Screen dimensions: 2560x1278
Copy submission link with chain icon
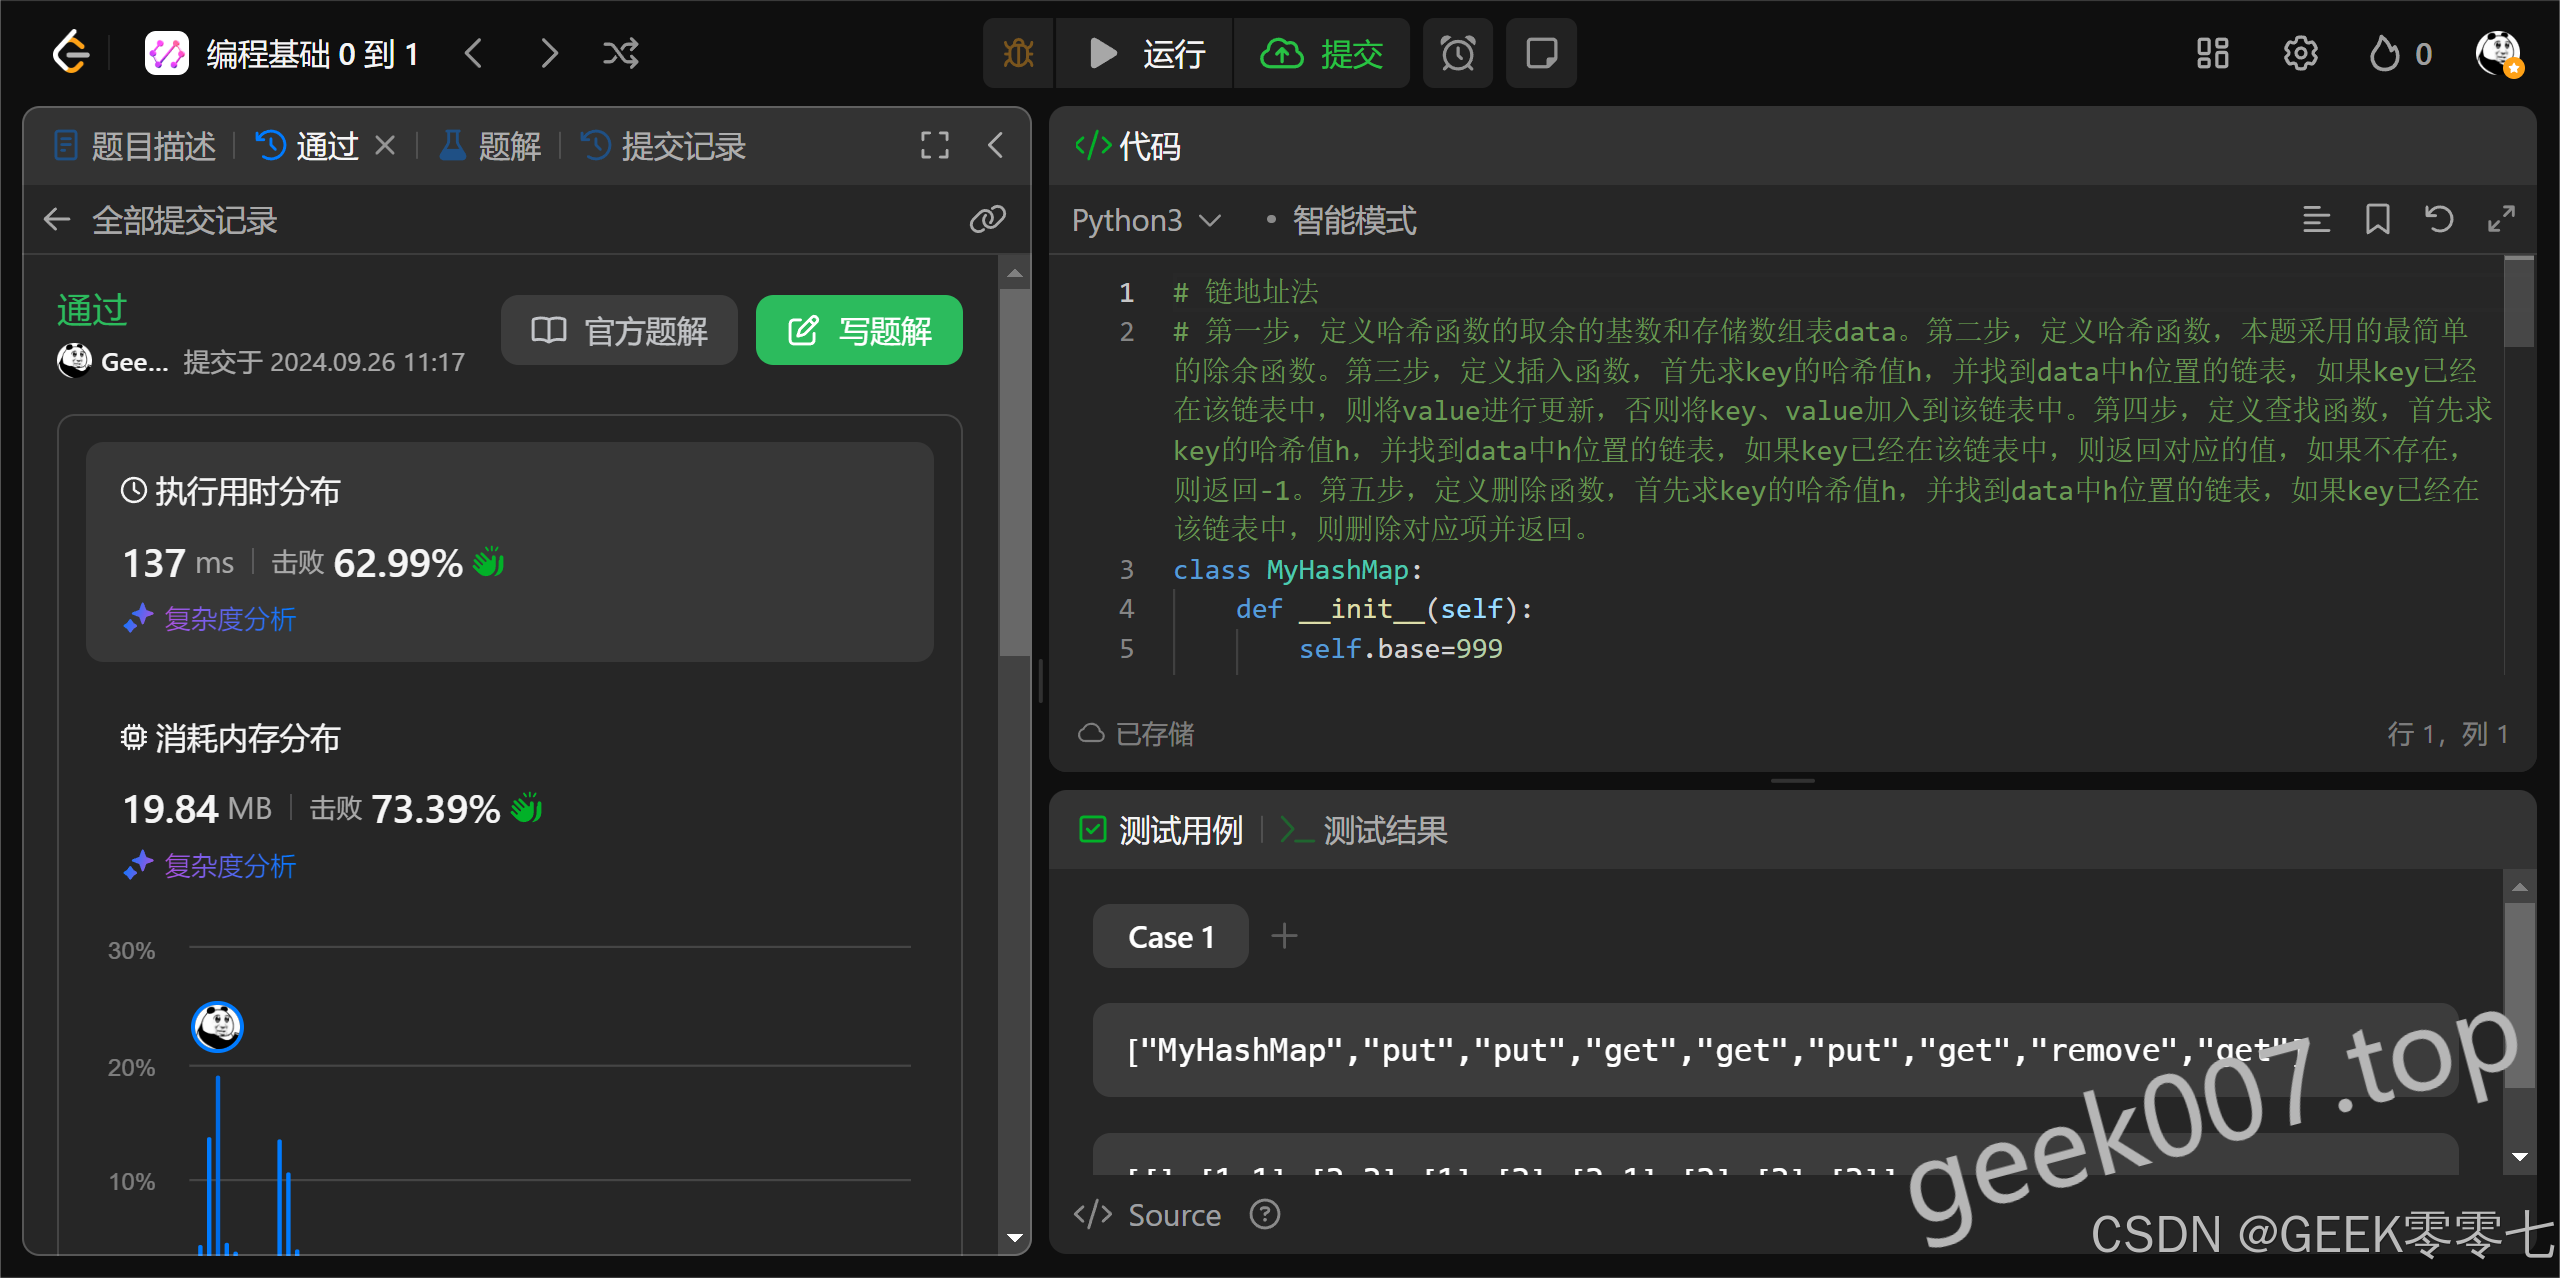click(x=987, y=219)
